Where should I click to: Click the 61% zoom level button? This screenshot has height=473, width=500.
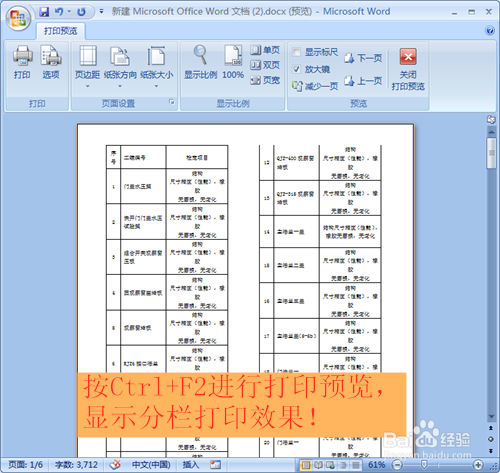tap(376, 465)
